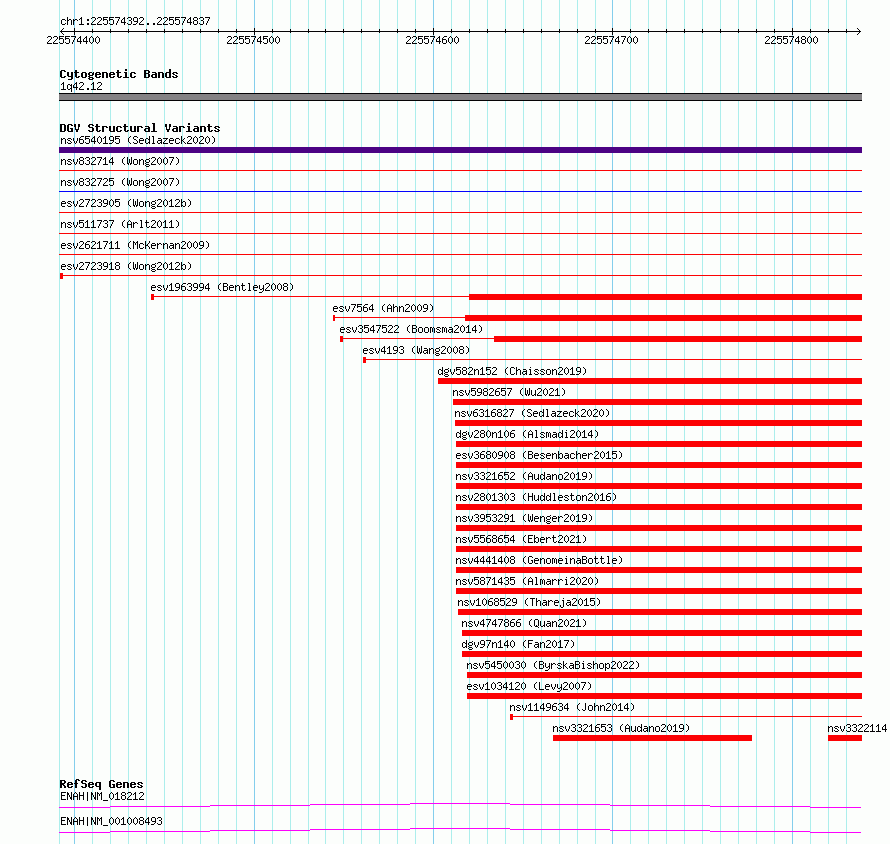Click the thick red bar of esv1963994
Screen dimensions: 890x844
pos(665,297)
